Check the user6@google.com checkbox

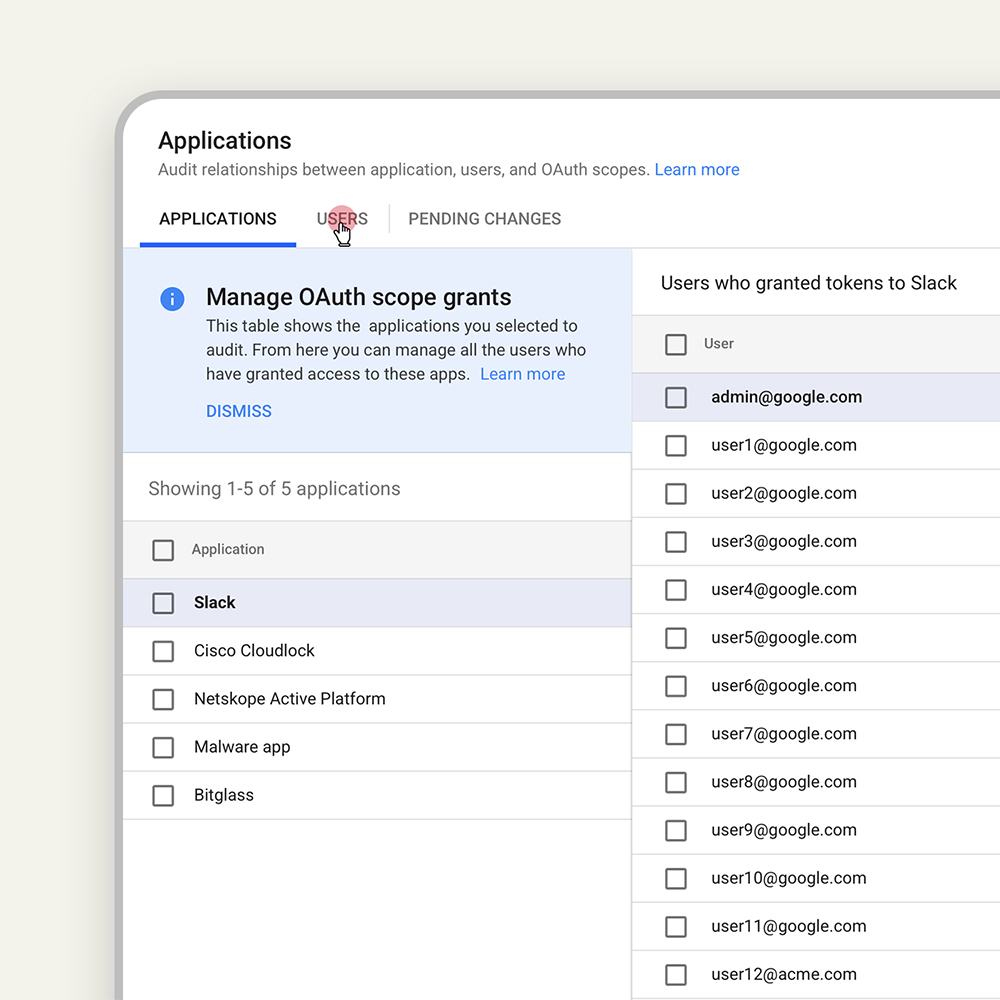[x=676, y=686]
